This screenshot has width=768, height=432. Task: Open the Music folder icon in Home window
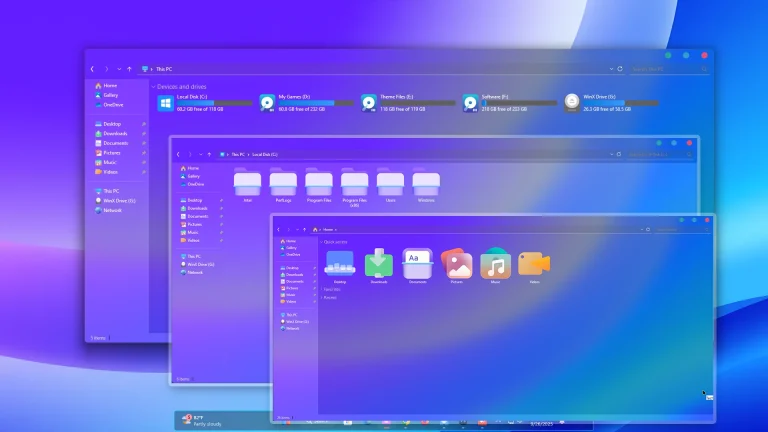pos(495,264)
